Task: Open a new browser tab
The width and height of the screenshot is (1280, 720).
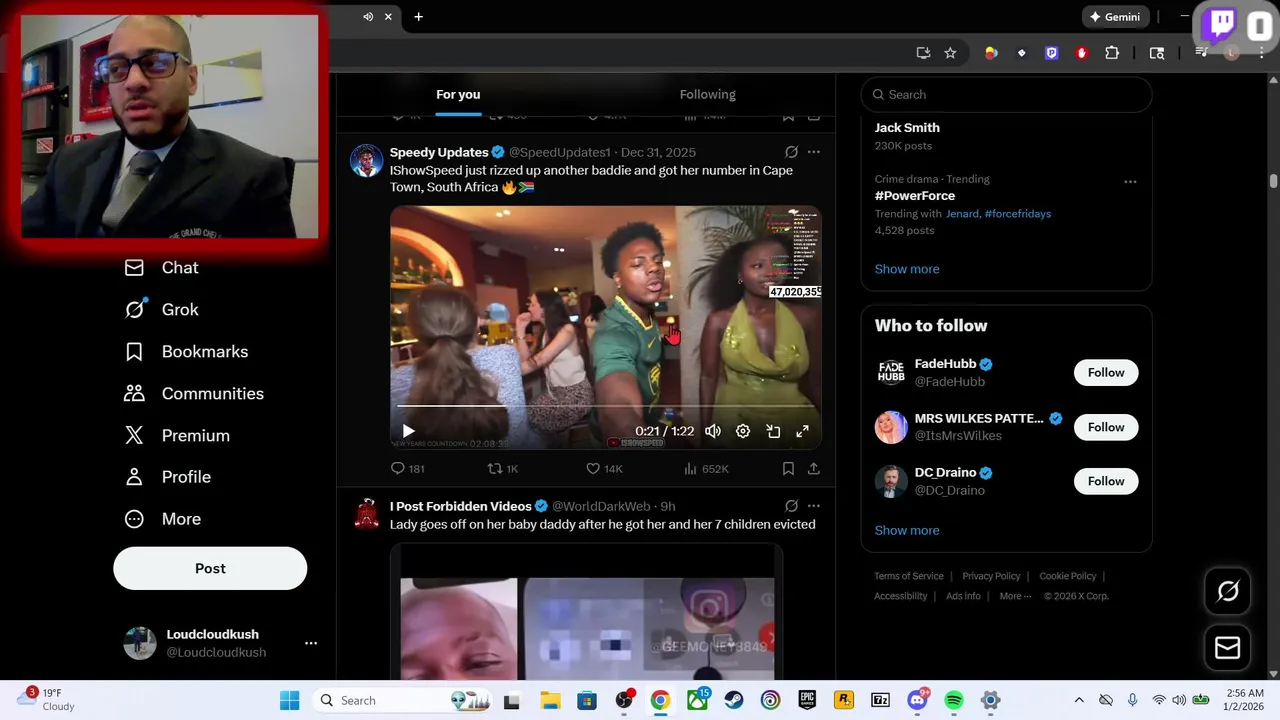Action: coord(418,16)
